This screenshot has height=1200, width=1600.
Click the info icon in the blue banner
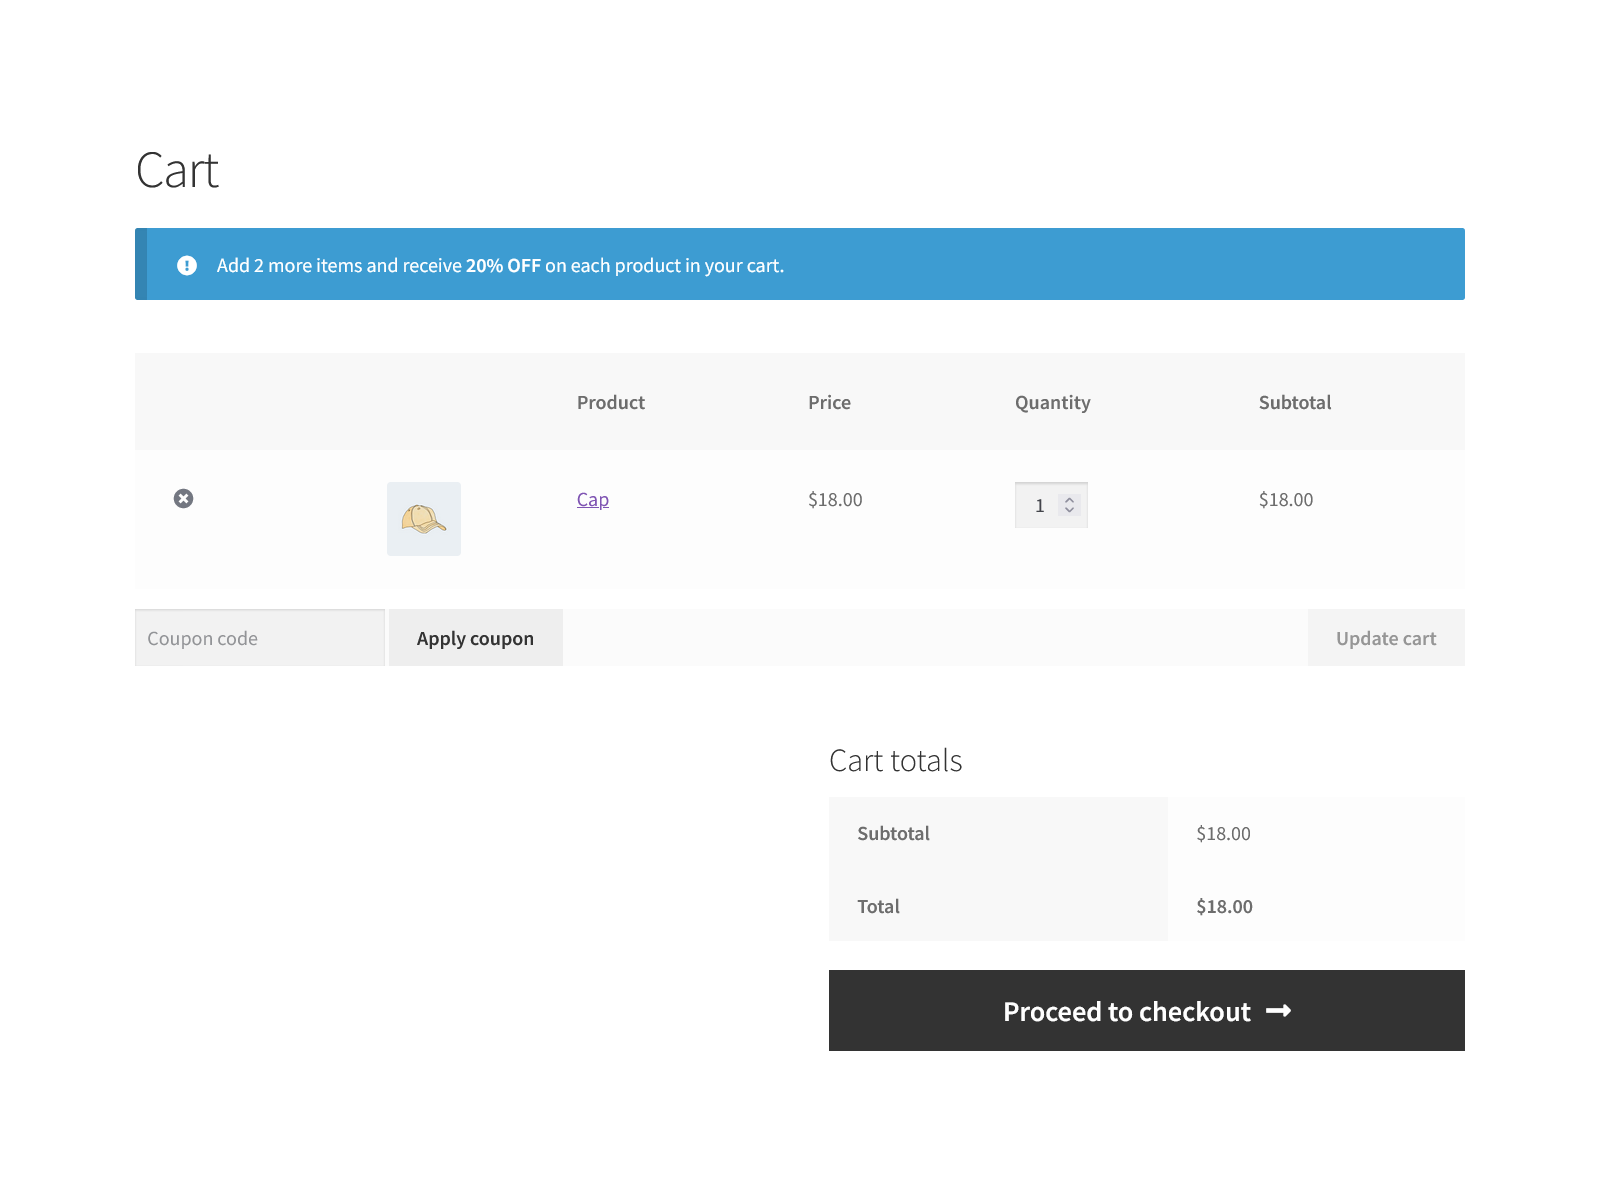[x=186, y=264]
